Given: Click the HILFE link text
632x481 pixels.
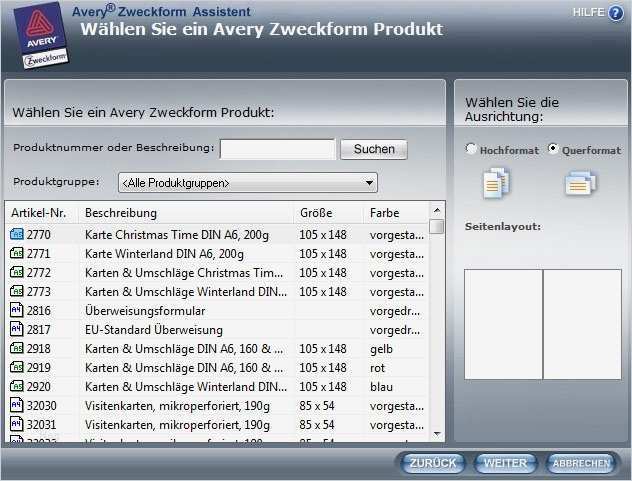Looking at the screenshot, I should [588, 12].
